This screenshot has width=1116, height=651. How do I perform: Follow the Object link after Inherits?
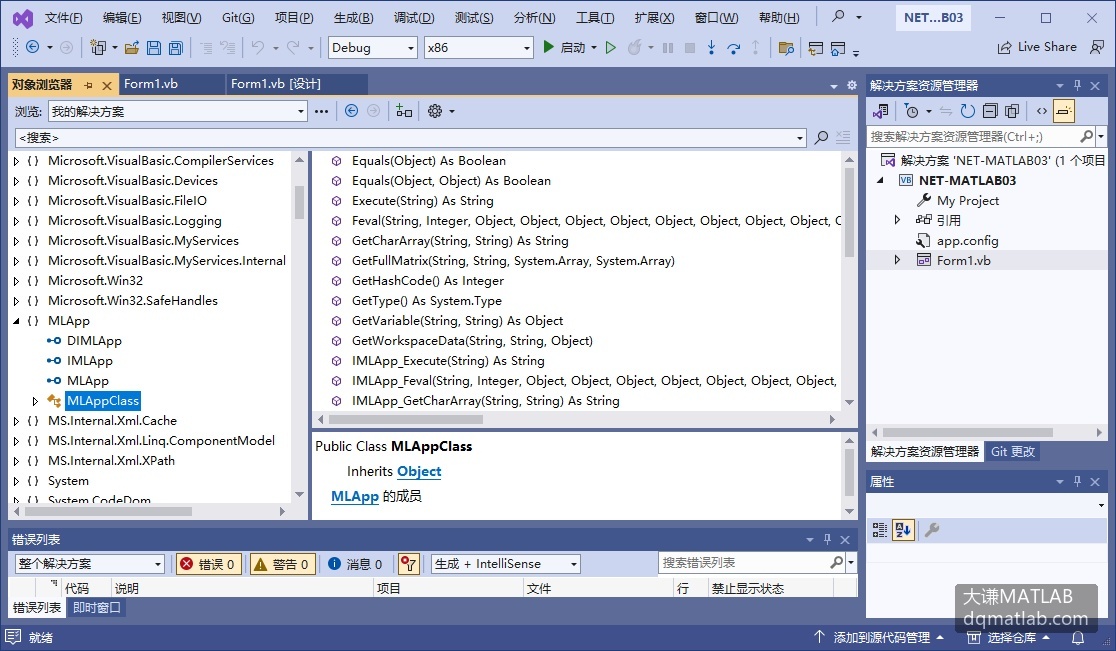[x=418, y=471]
